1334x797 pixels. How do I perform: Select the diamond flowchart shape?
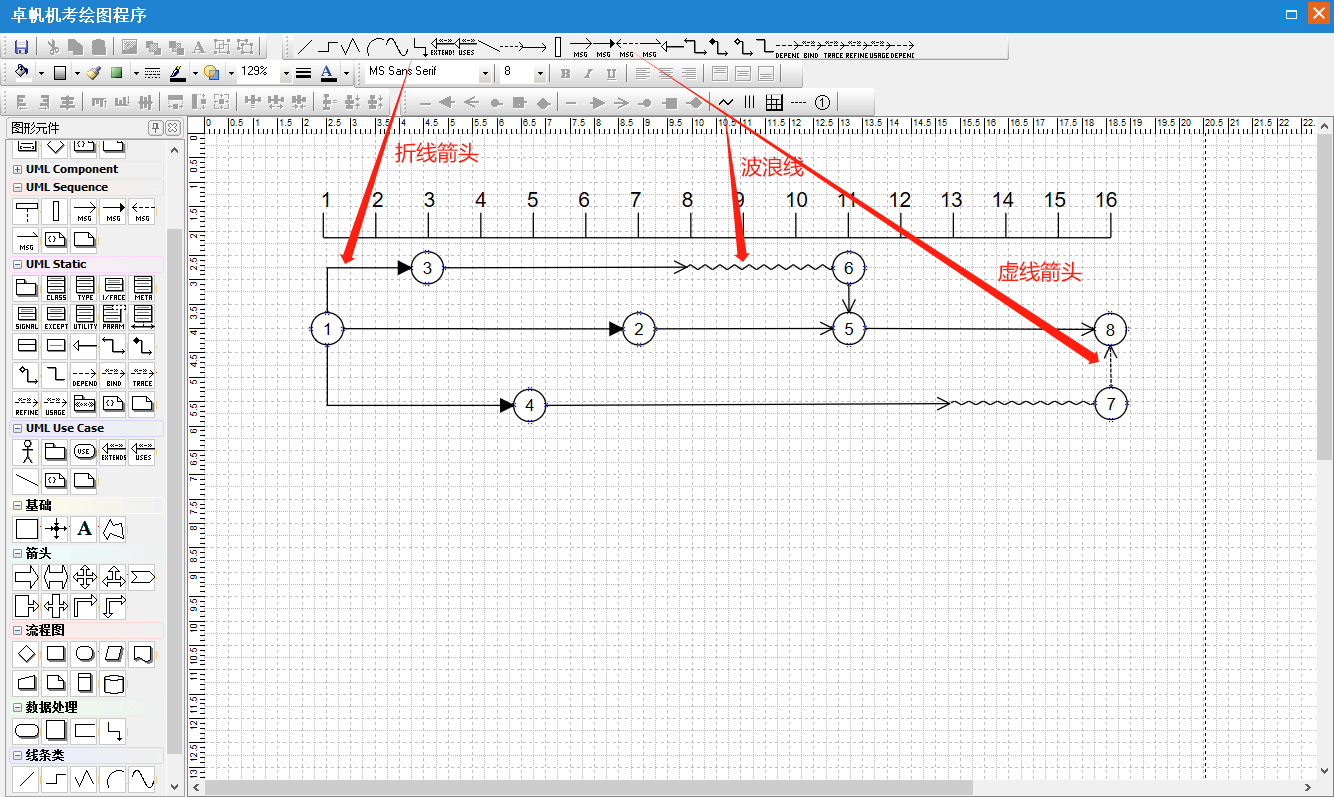click(x=27, y=654)
